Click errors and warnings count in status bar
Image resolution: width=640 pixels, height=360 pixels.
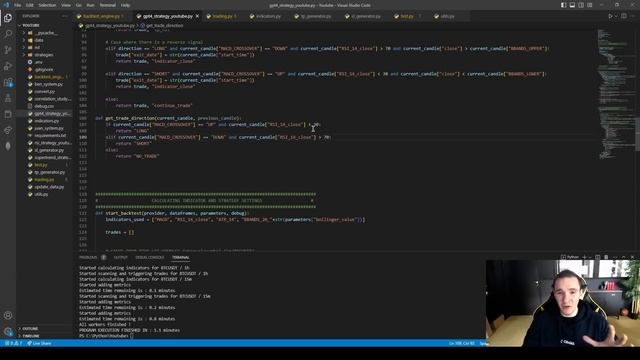(x=13, y=343)
